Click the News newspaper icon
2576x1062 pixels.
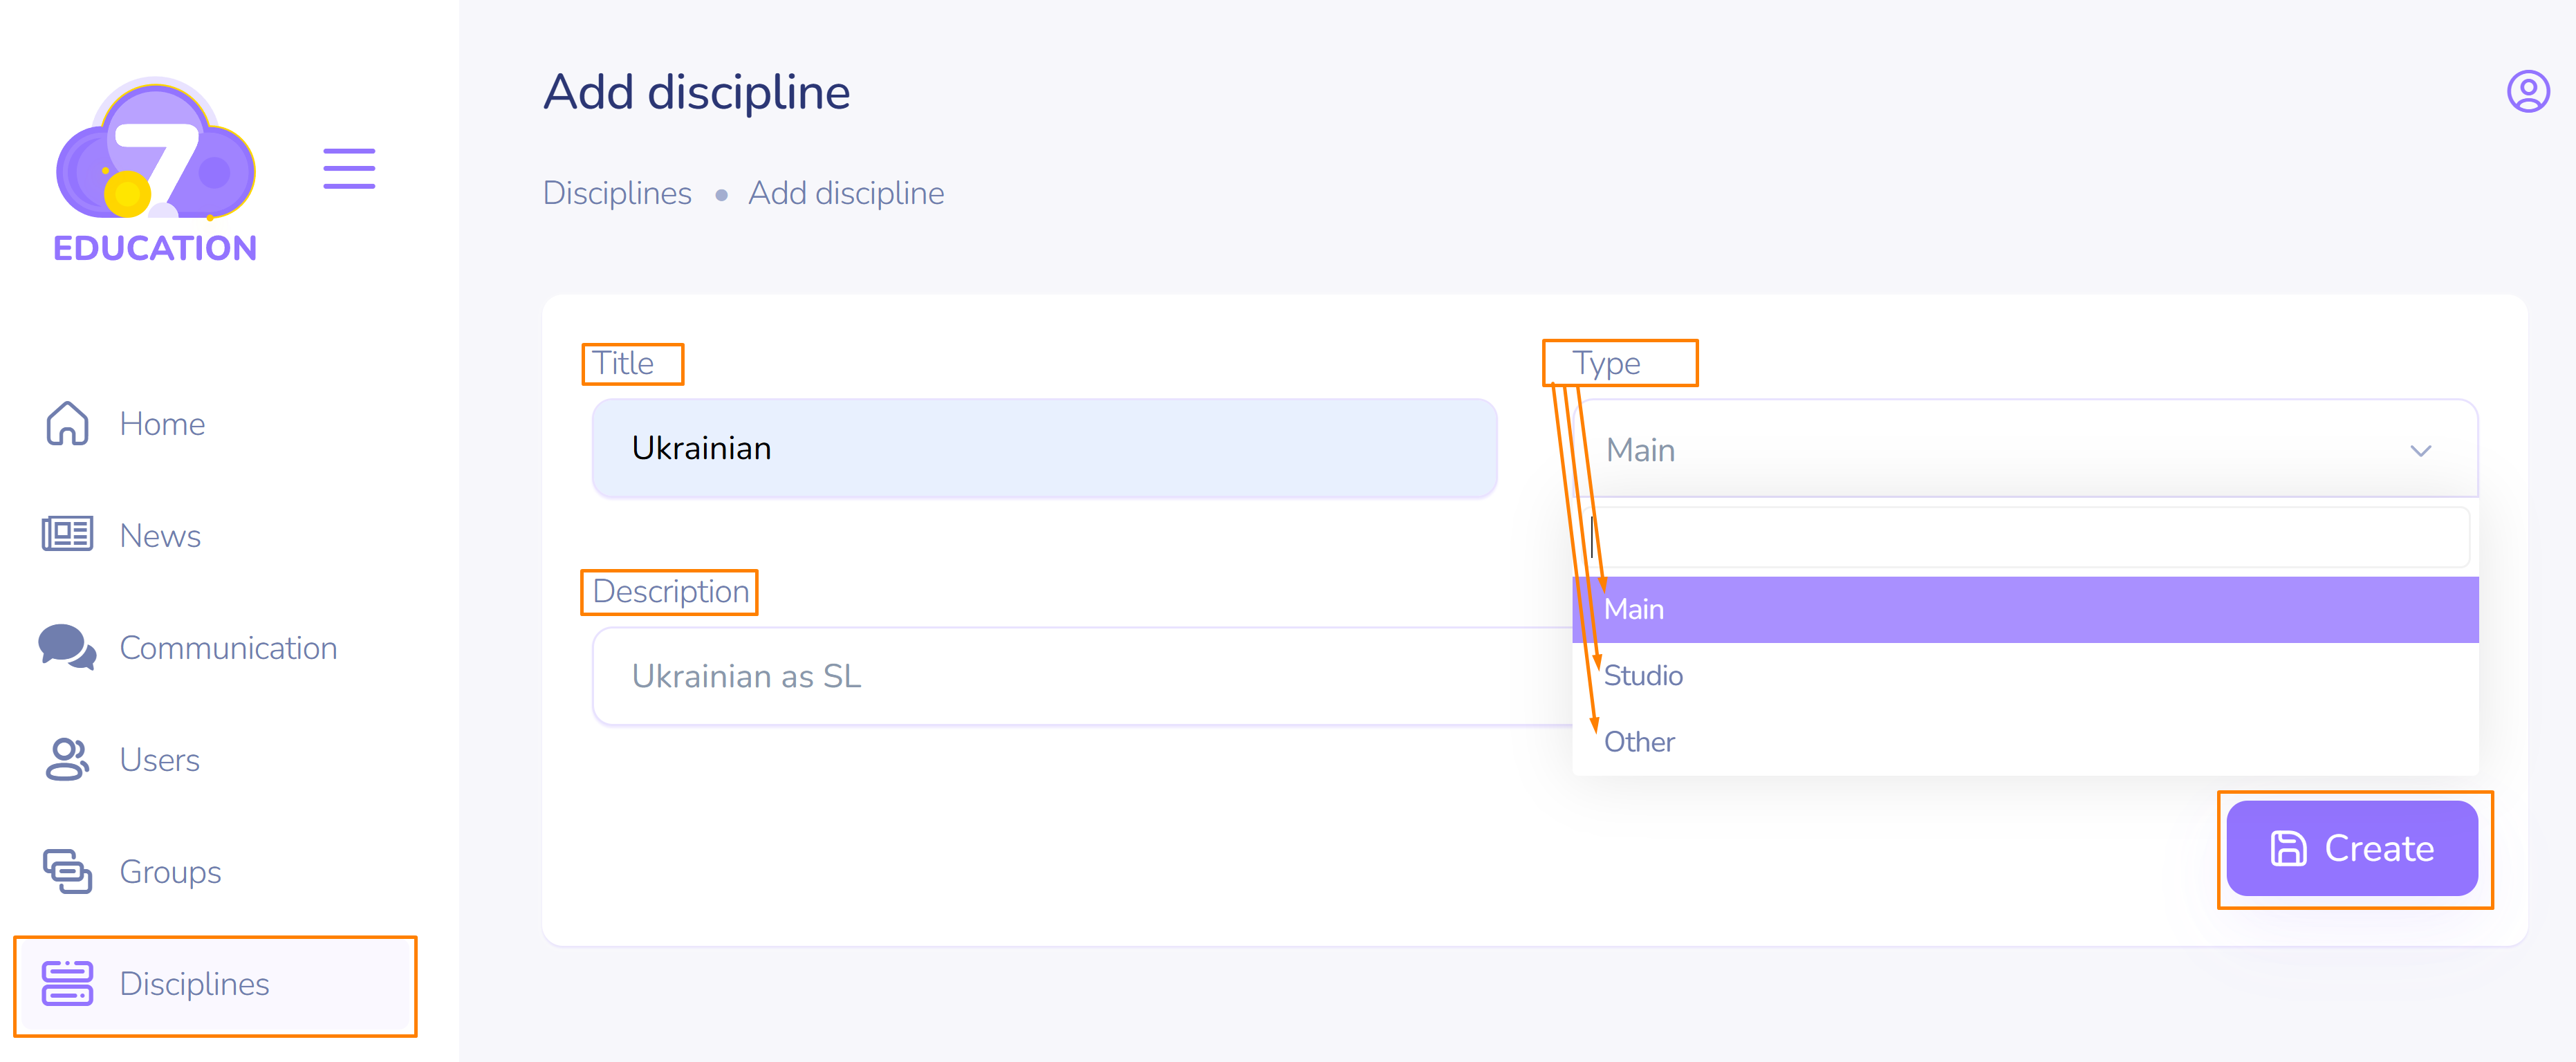[x=67, y=535]
